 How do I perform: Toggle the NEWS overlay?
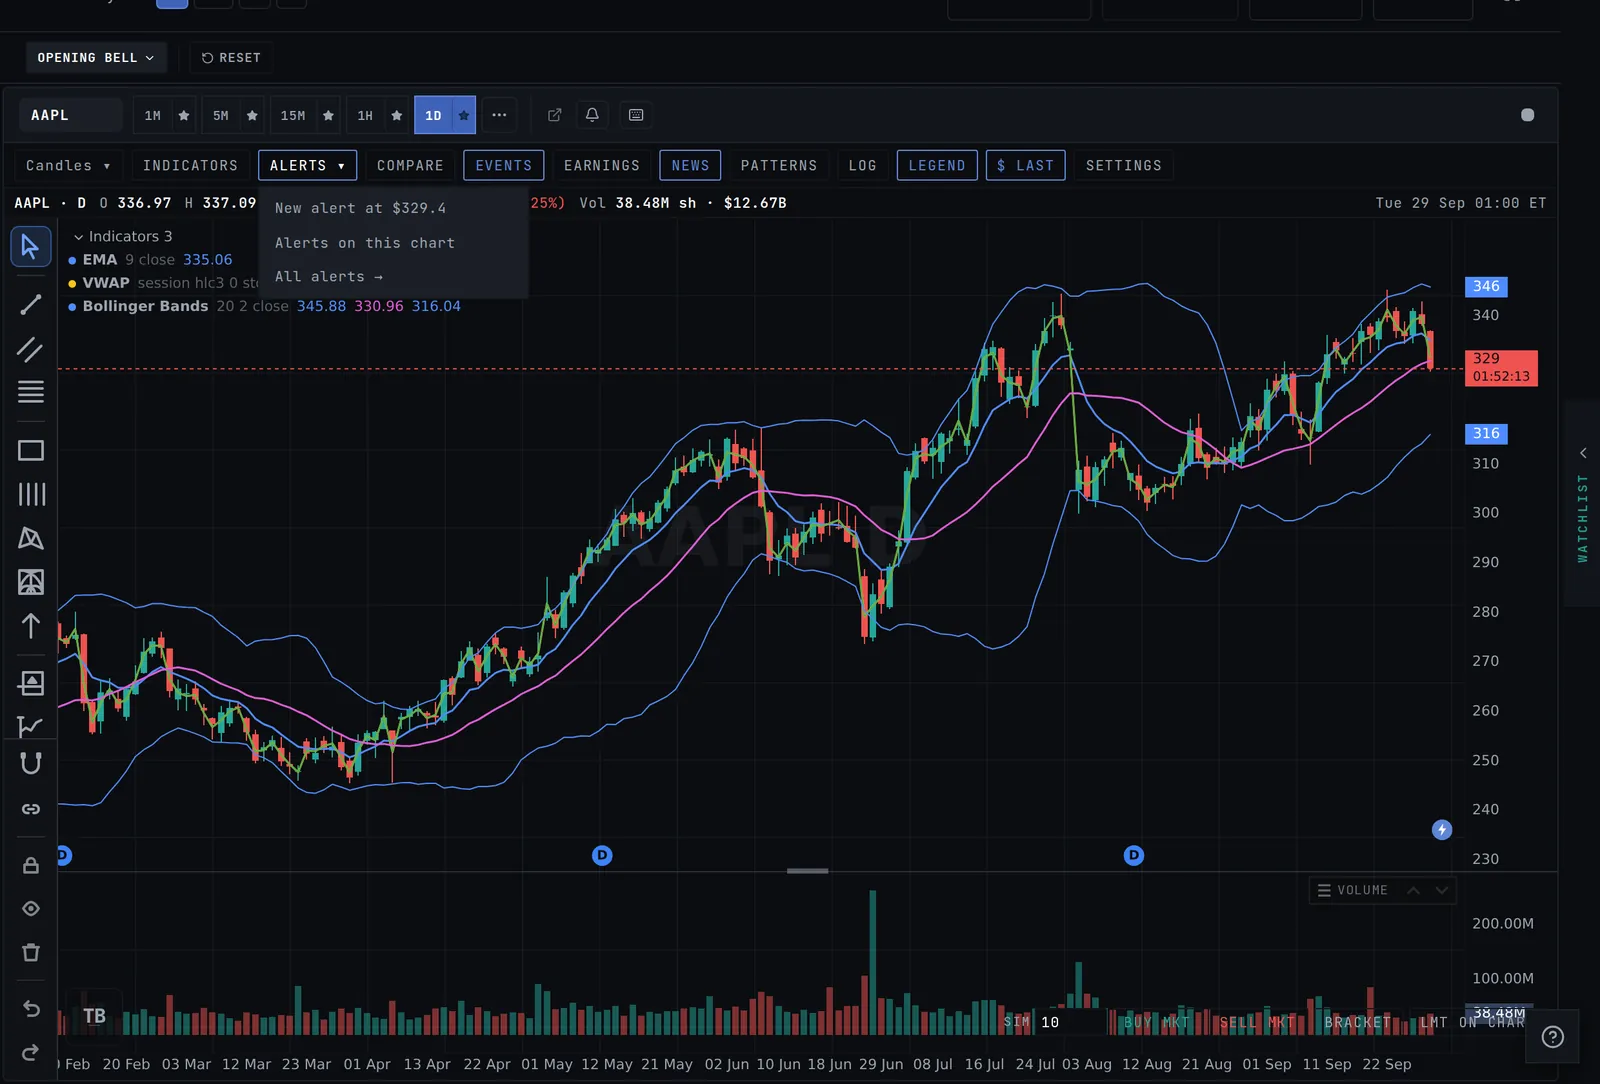click(x=690, y=165)
